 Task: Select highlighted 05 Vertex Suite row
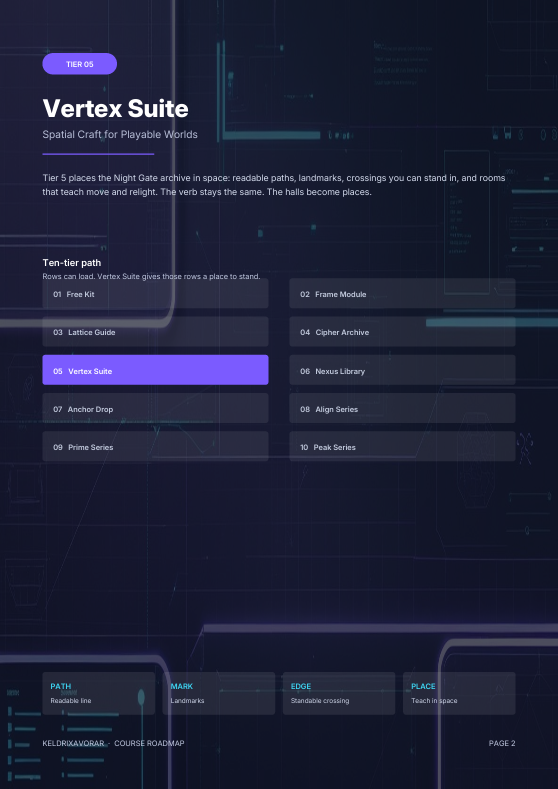(155, 370)
